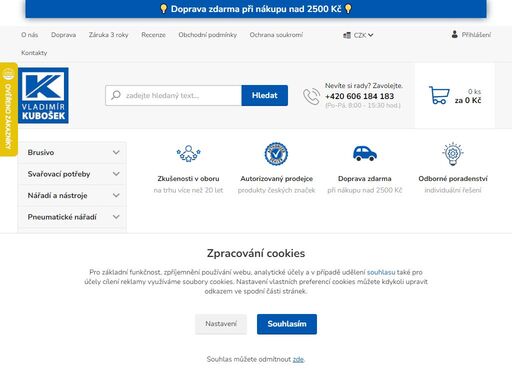
Task: Open the Doprava menu item
Action: pyautogui.click(x=63, y=35)
